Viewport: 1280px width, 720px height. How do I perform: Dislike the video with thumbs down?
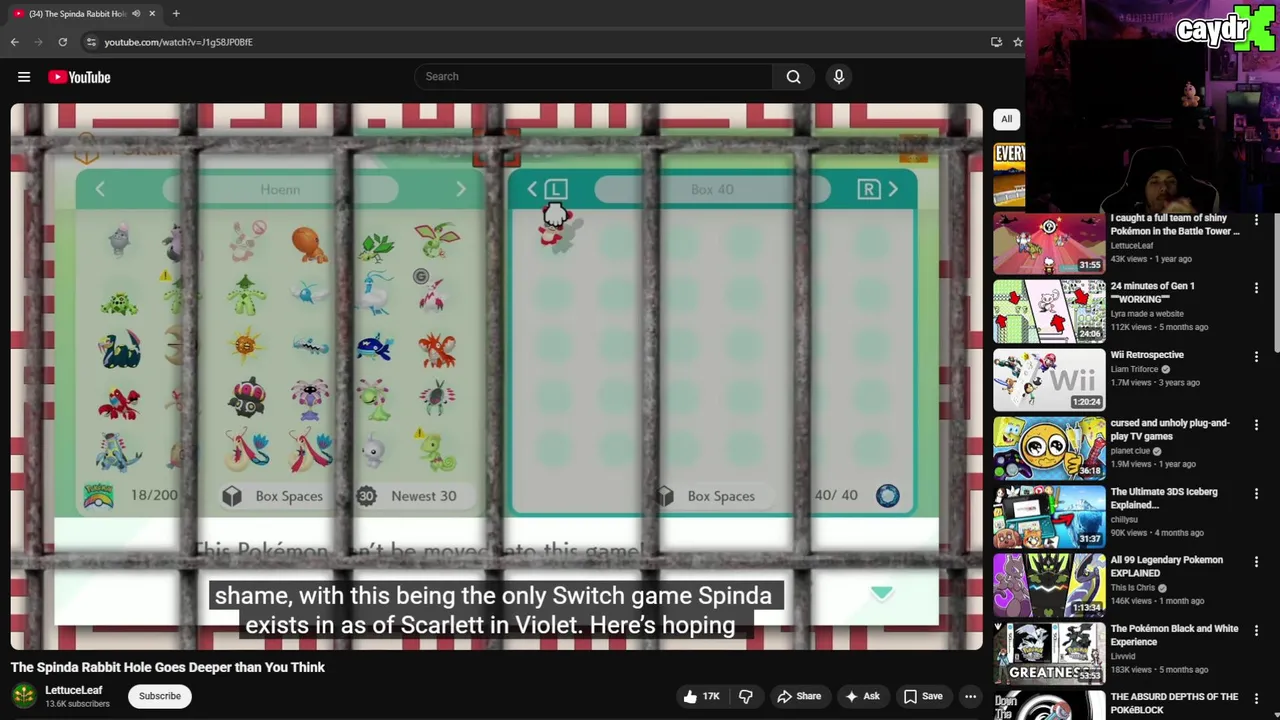coord(746,696)
